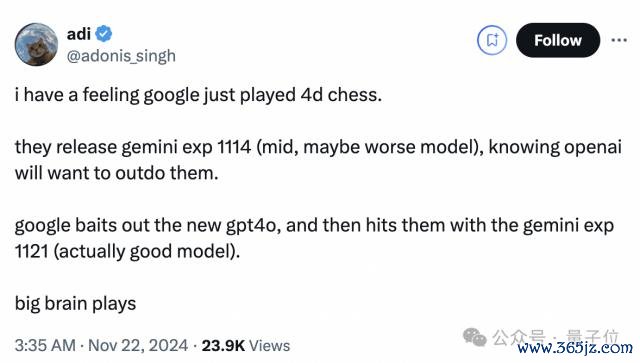Click the 'Nov 22, 2024' date
The height and width of the screenshot is (363, 640).
138,345
